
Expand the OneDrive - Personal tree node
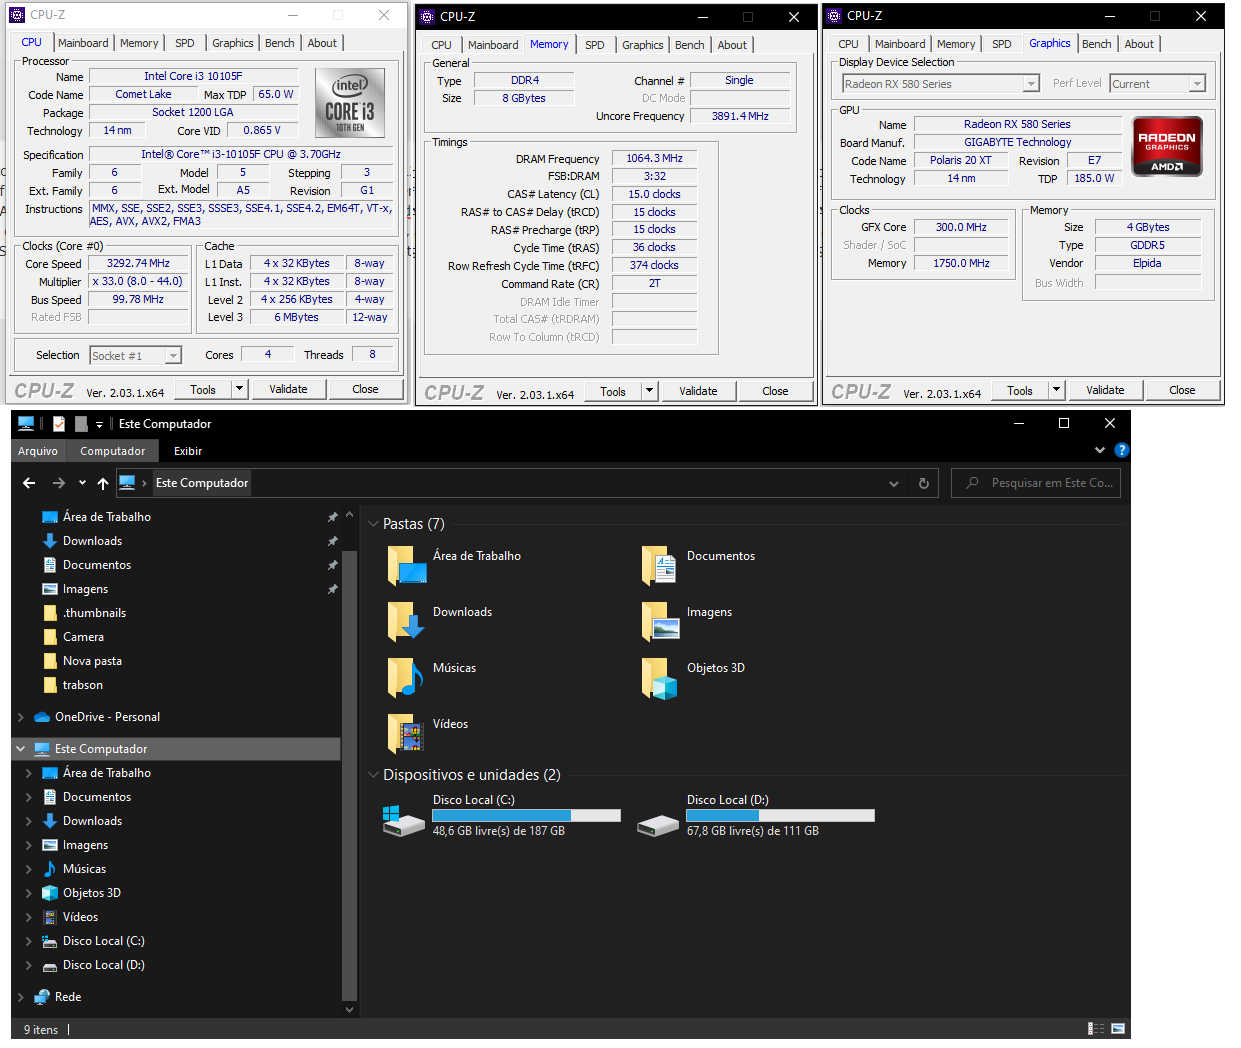click(21, 717)
